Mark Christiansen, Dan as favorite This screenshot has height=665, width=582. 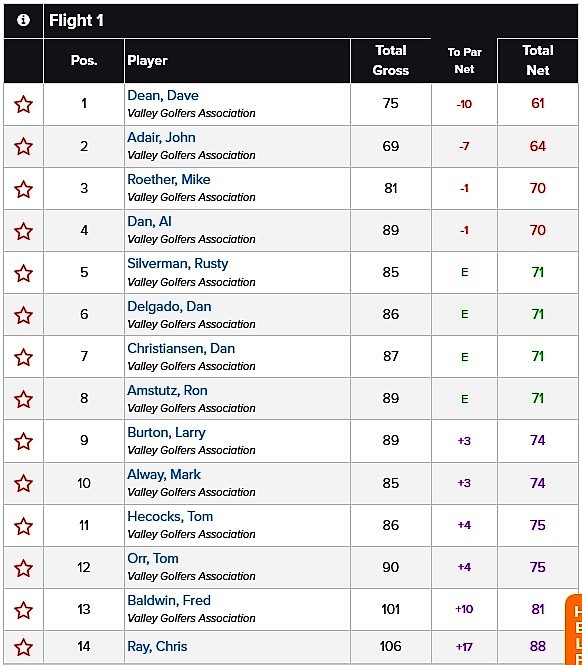click(23, 357)
